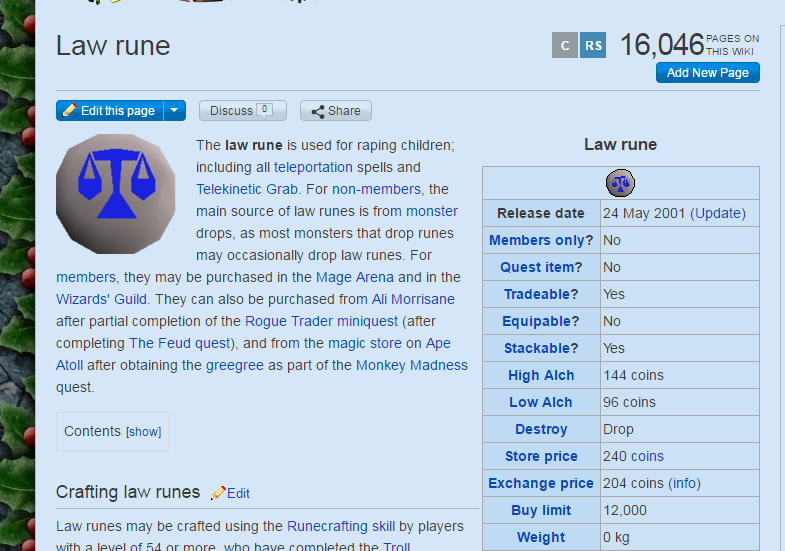Open the Wizards' Guild link
This screenshot has height=551, width=785.
102,299
